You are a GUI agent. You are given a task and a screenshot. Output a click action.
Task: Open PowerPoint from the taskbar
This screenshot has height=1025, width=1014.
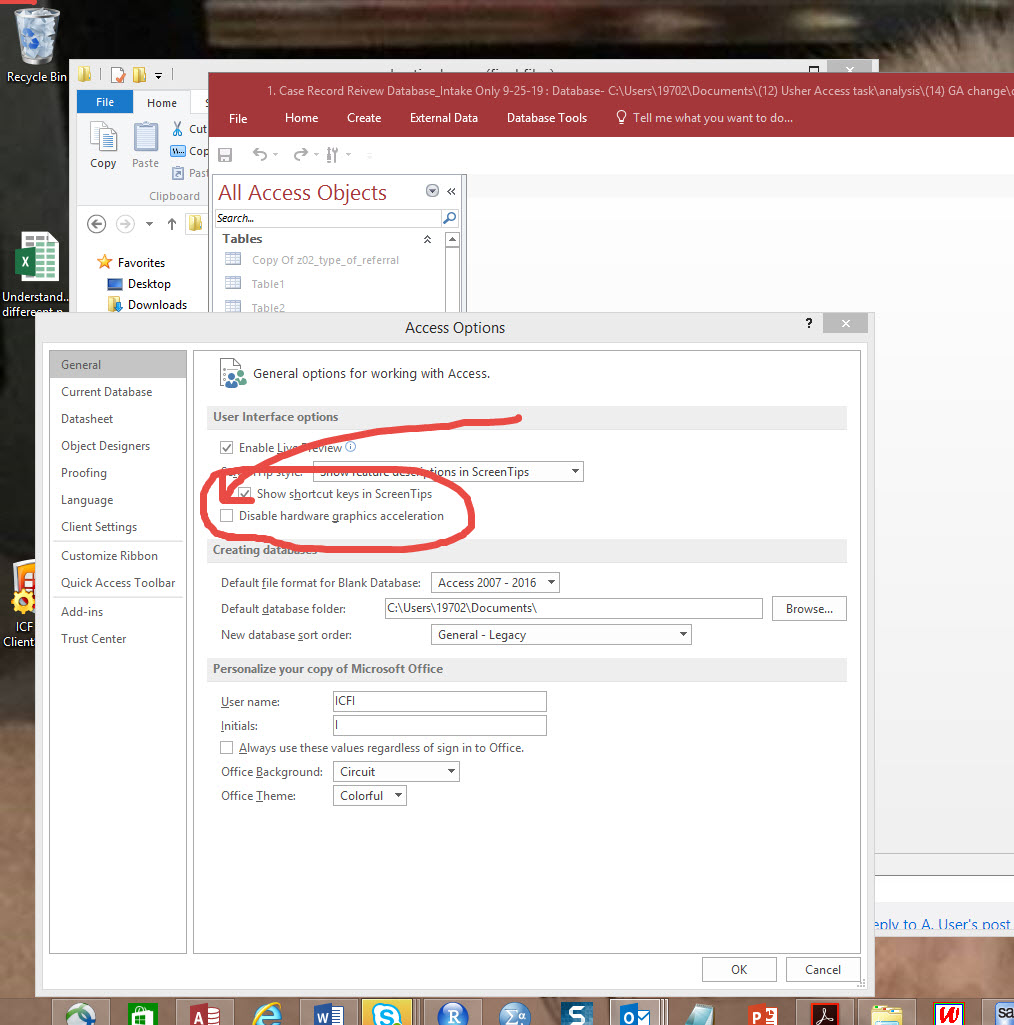click(x=763, y=1015)
